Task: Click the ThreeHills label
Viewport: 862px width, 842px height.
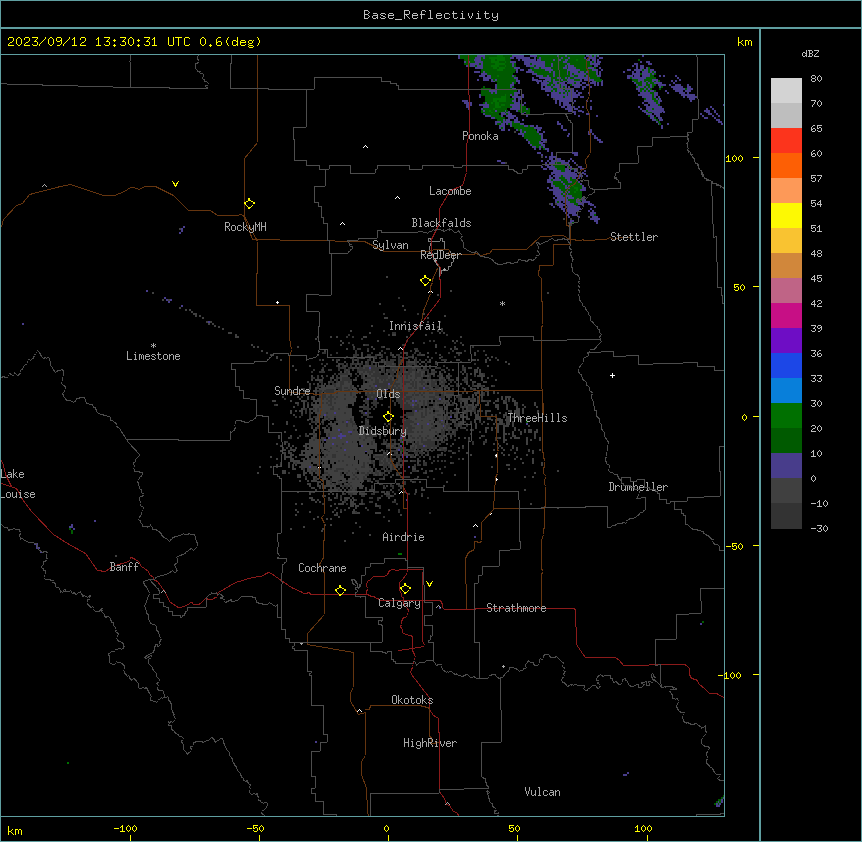Action: (x=537, y=418)
